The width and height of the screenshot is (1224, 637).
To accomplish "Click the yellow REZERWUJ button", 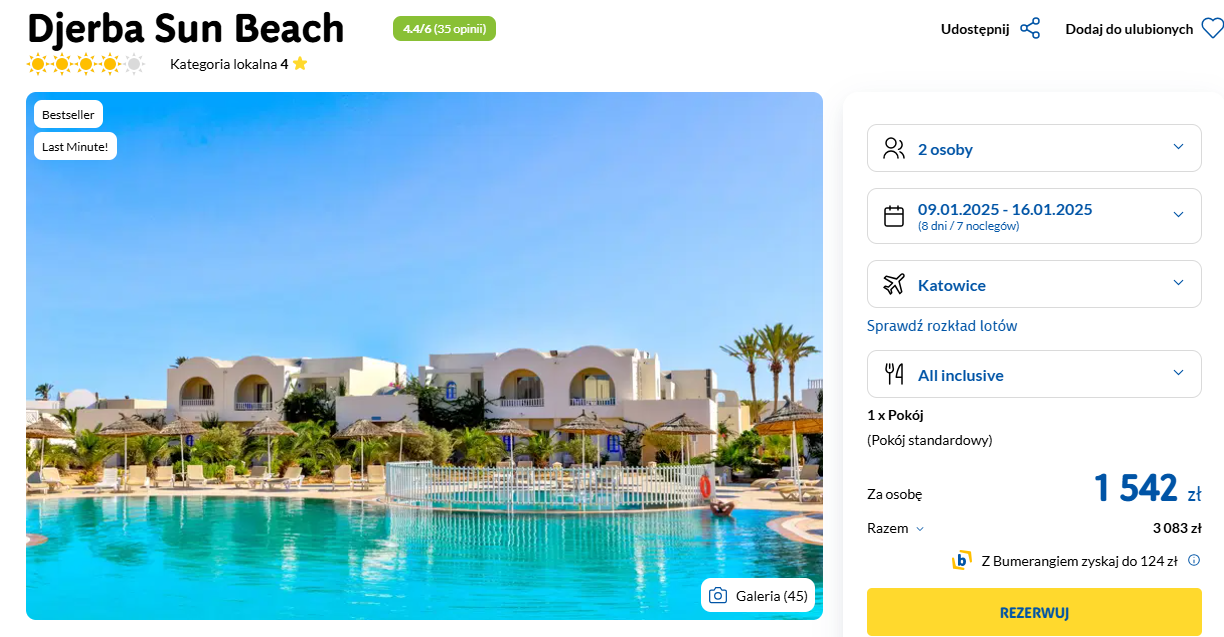I will tap(1034, 612).
